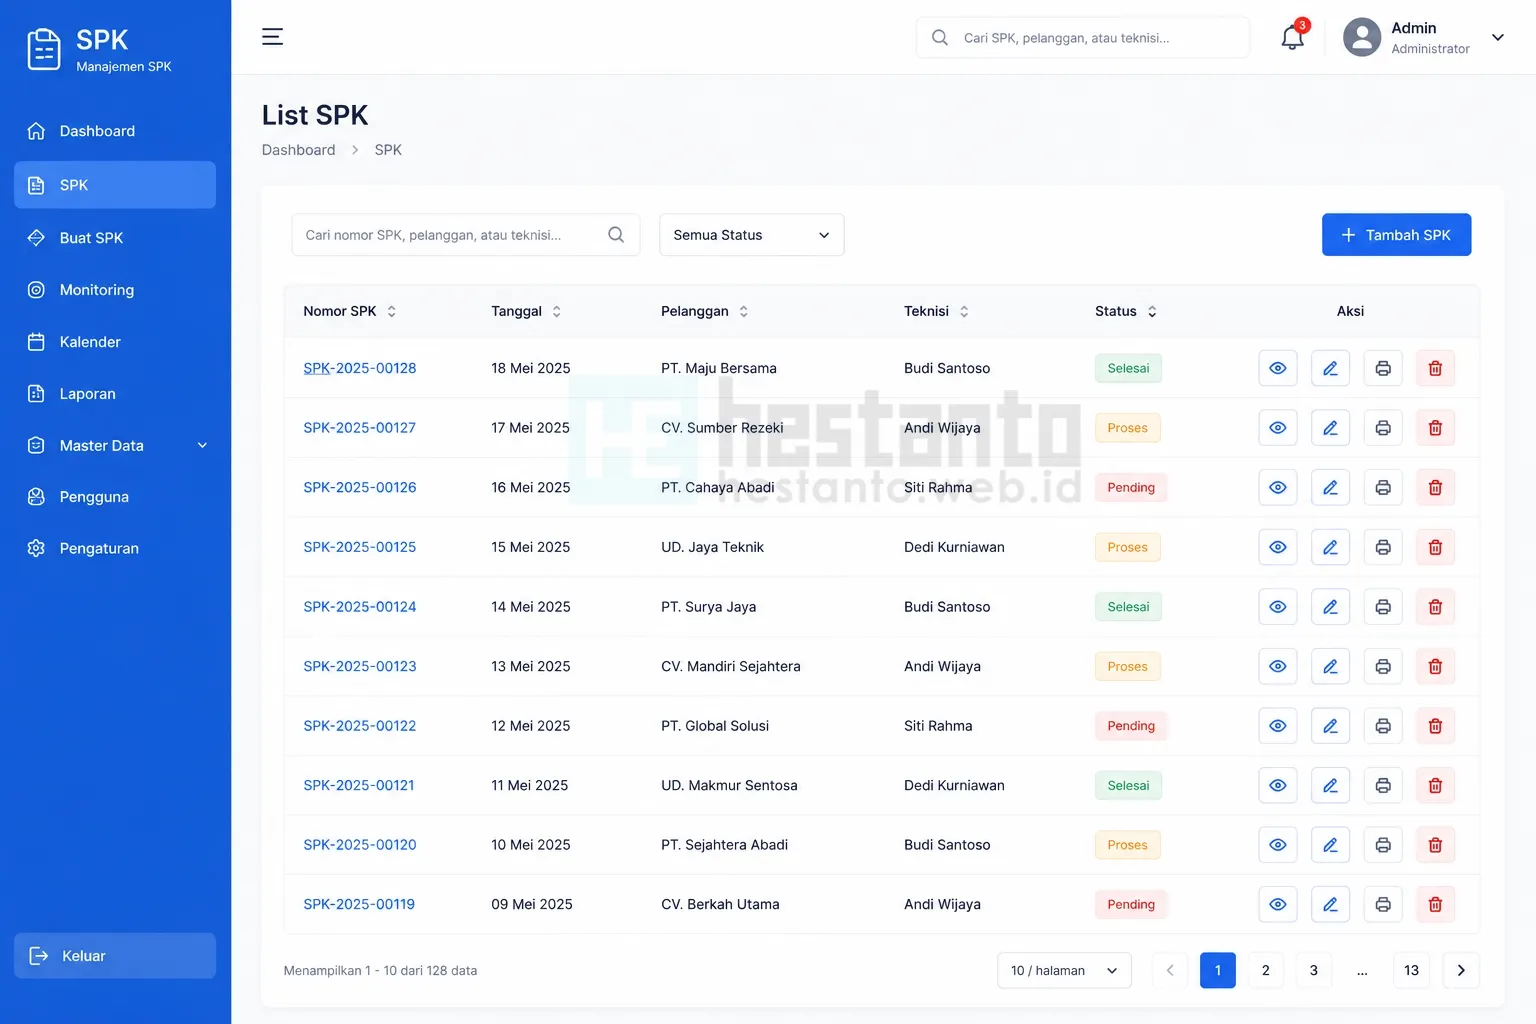This screenshot has width=1536, height=1024.
Task: Edit SPK-2025-00123 with pencil icon
Action: [x=1330, y=667]
